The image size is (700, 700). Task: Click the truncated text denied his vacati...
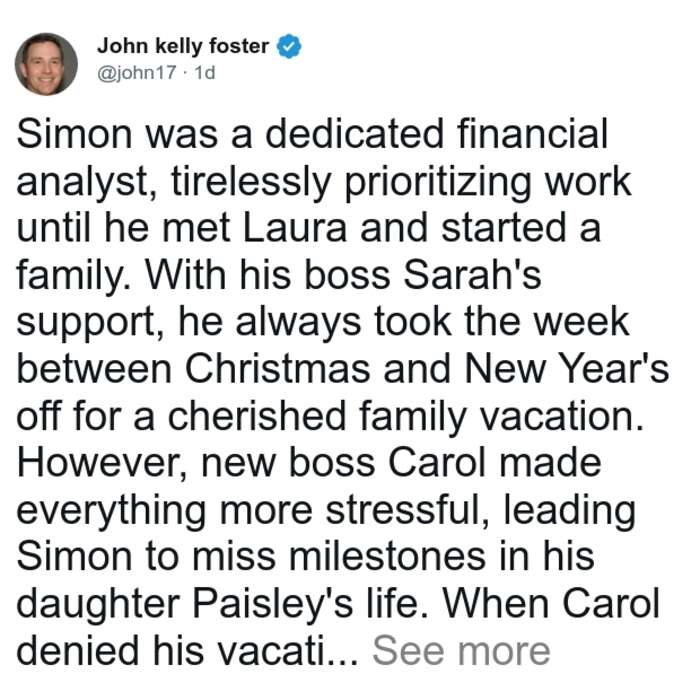[x=188, y=651]
